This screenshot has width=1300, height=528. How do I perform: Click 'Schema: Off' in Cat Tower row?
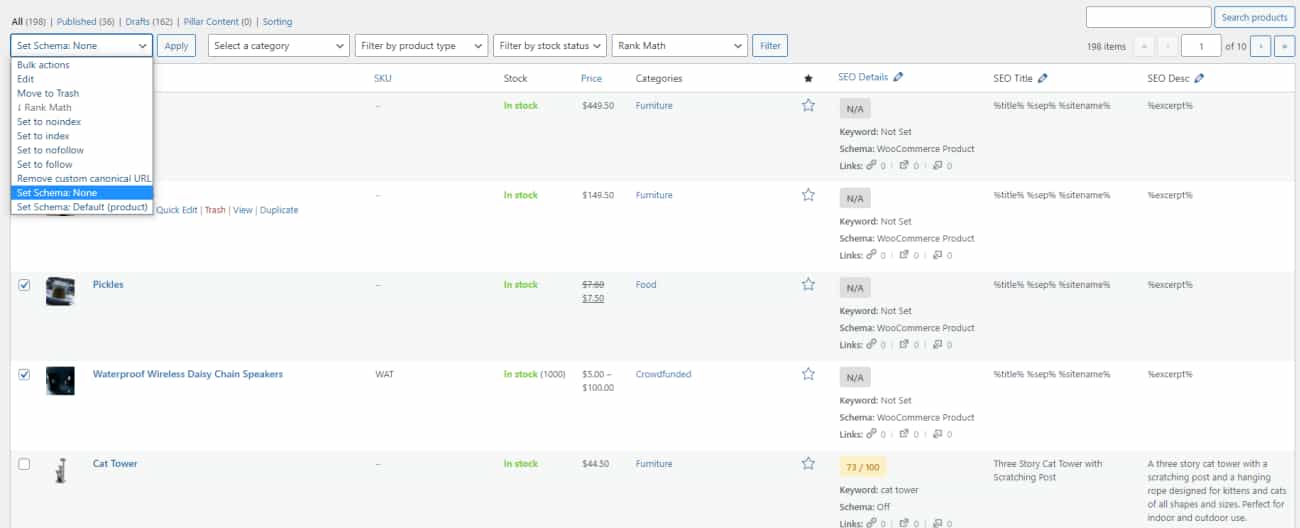(x=865, y=507)
